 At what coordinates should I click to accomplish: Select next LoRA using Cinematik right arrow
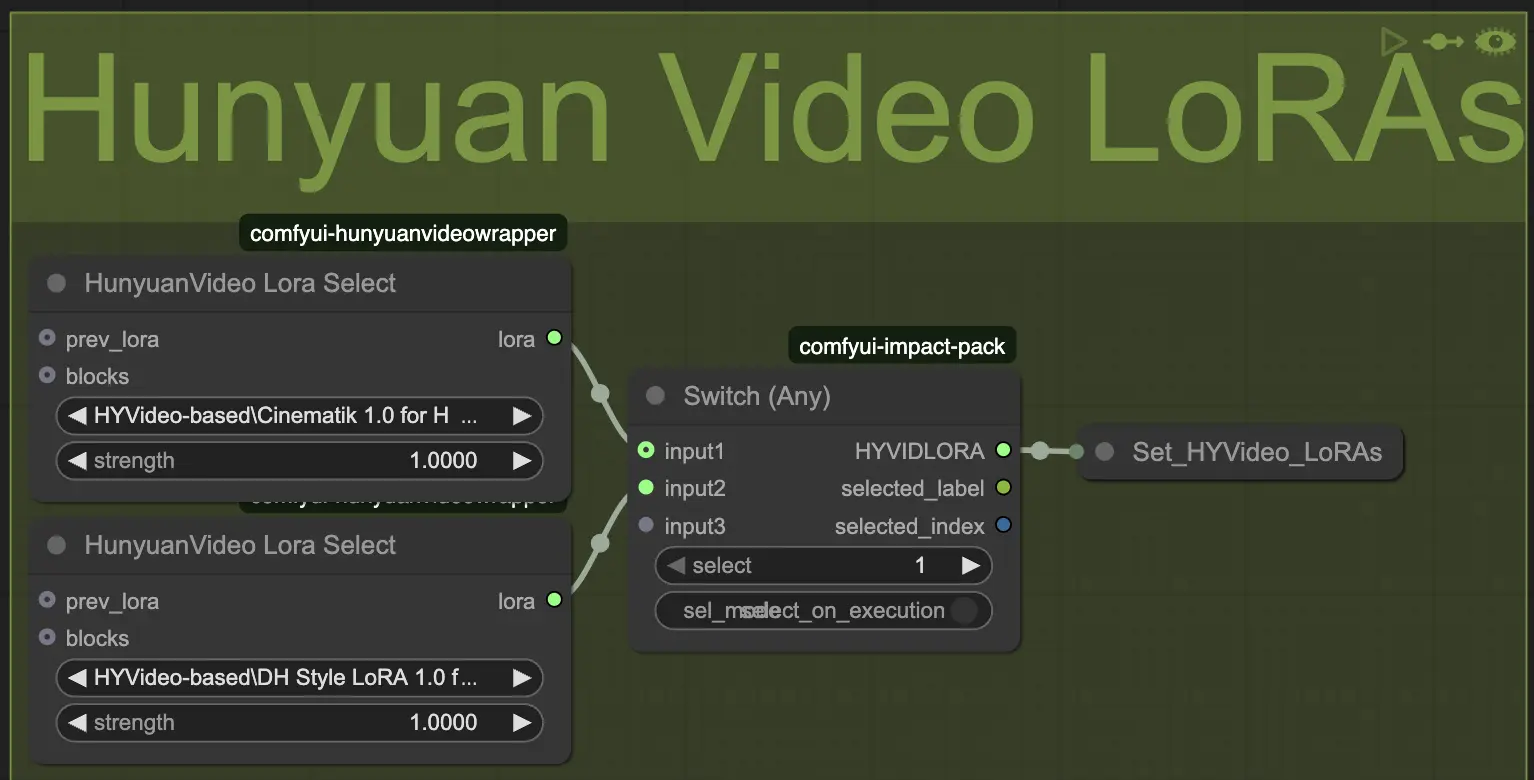522,416
